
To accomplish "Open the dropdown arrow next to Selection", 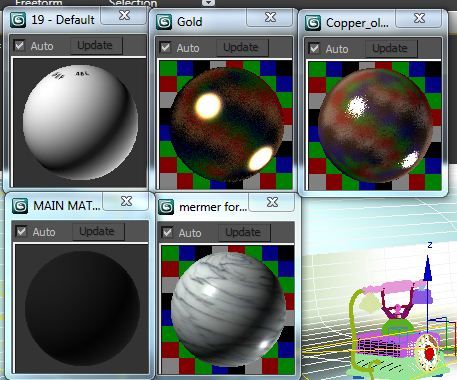I will pyautogui.click(x=209, y=3).
